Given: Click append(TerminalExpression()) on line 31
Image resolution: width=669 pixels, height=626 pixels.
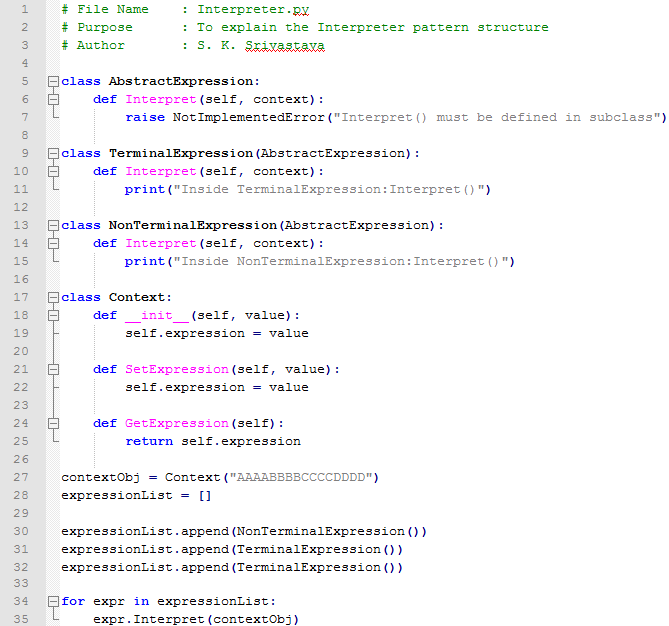Looking at the screenshot, I should [x=292, y=549].
